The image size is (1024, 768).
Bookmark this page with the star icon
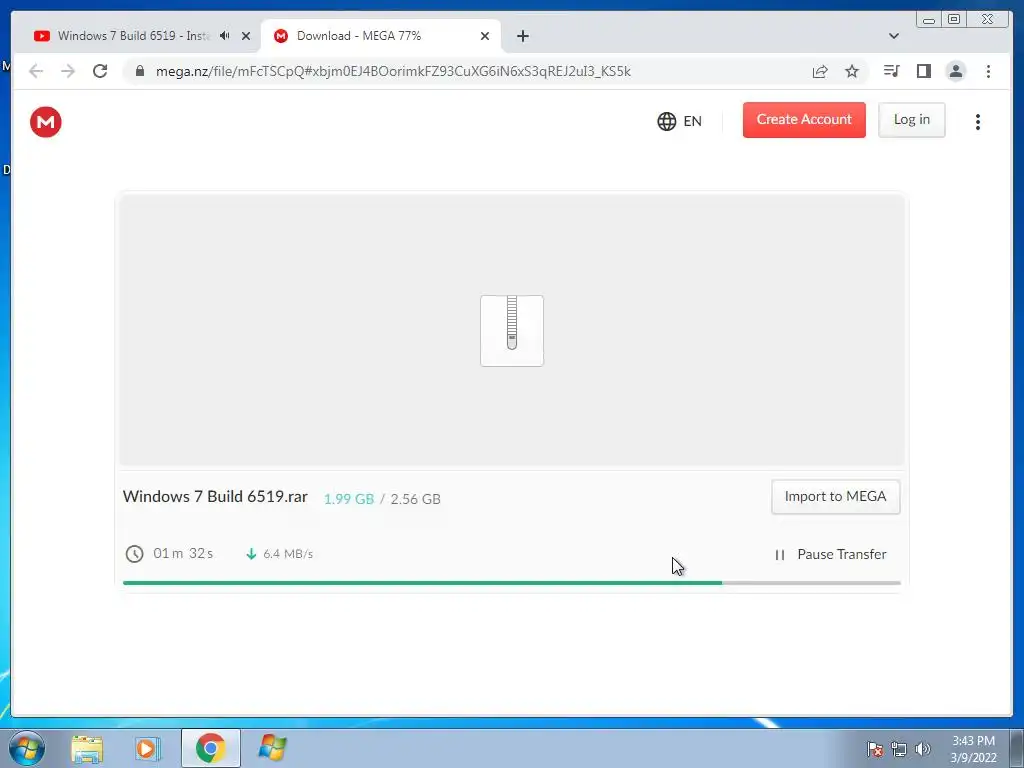(852, 71)
